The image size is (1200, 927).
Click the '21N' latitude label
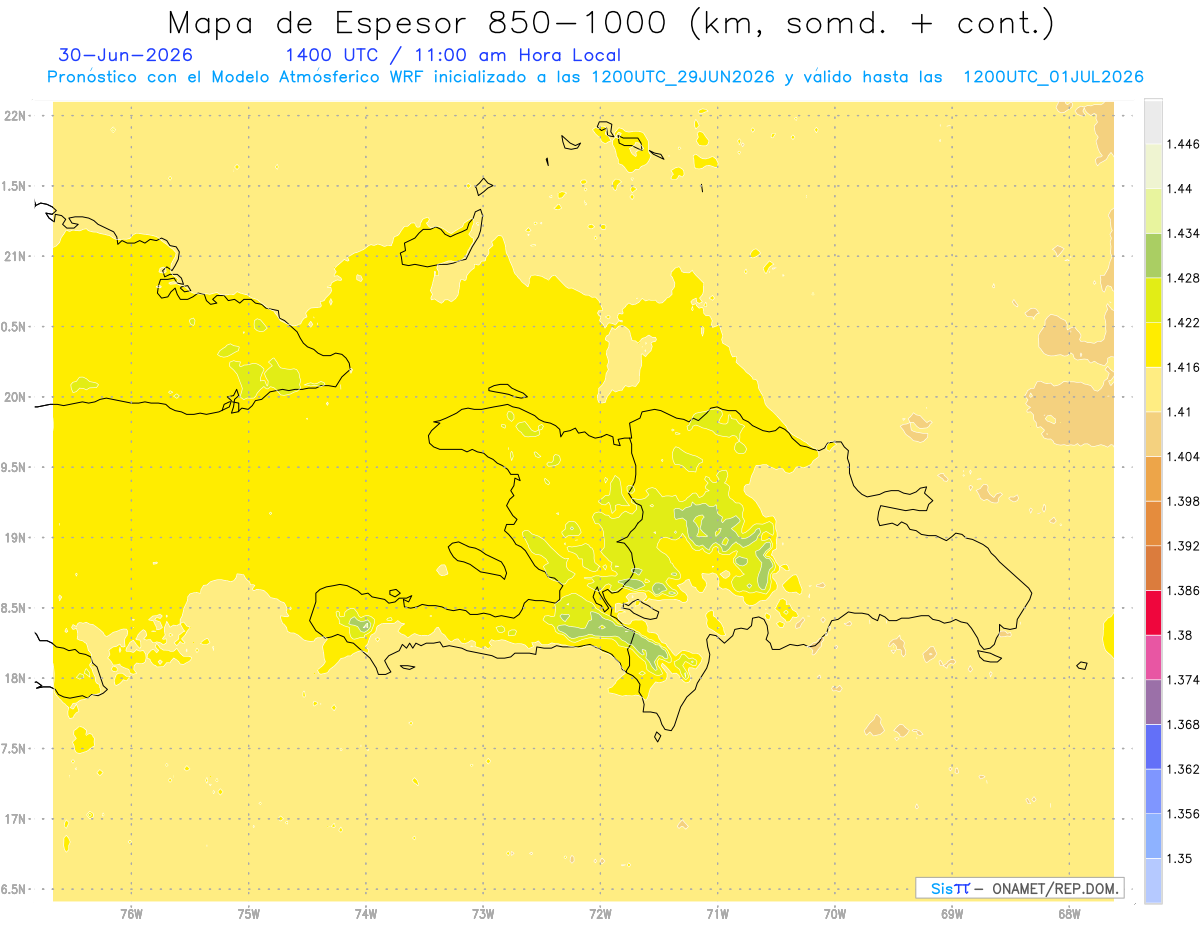click(17, 257)
